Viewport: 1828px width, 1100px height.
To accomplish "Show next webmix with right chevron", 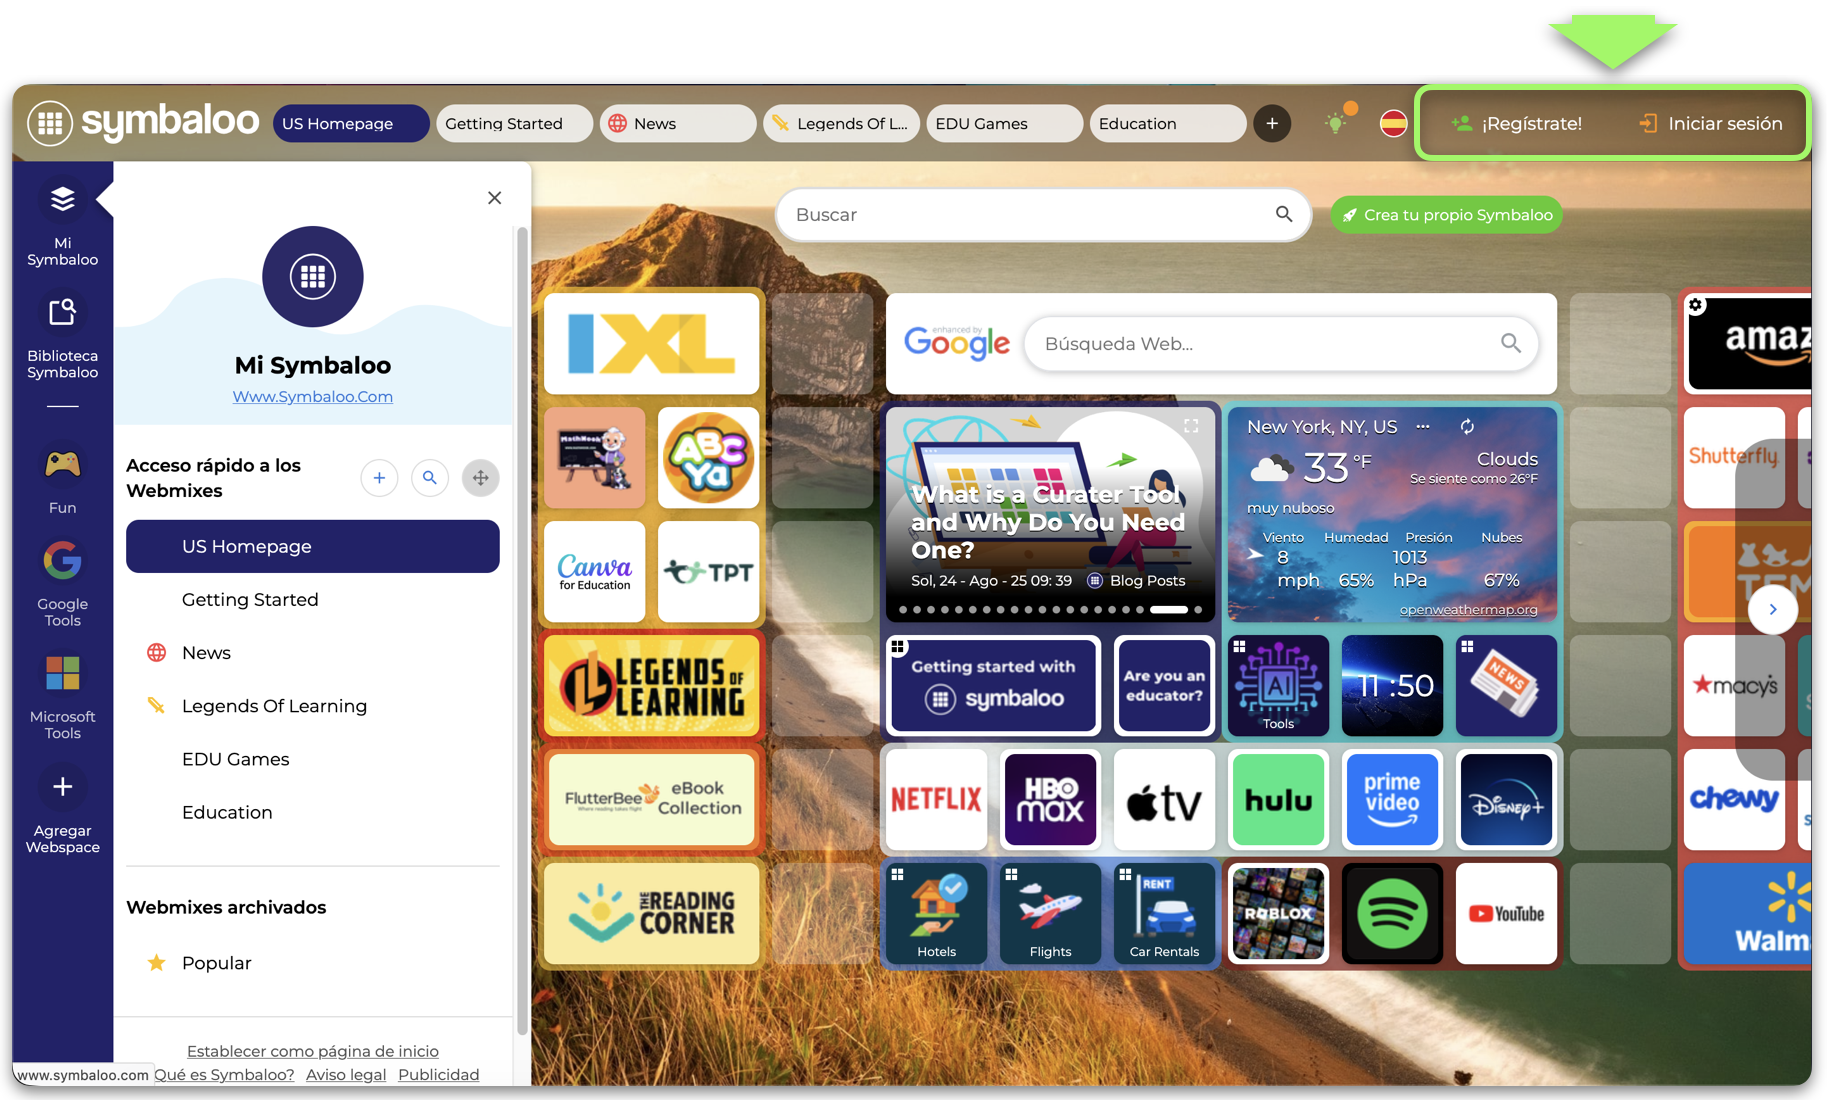I will (x=1773, y=610).
